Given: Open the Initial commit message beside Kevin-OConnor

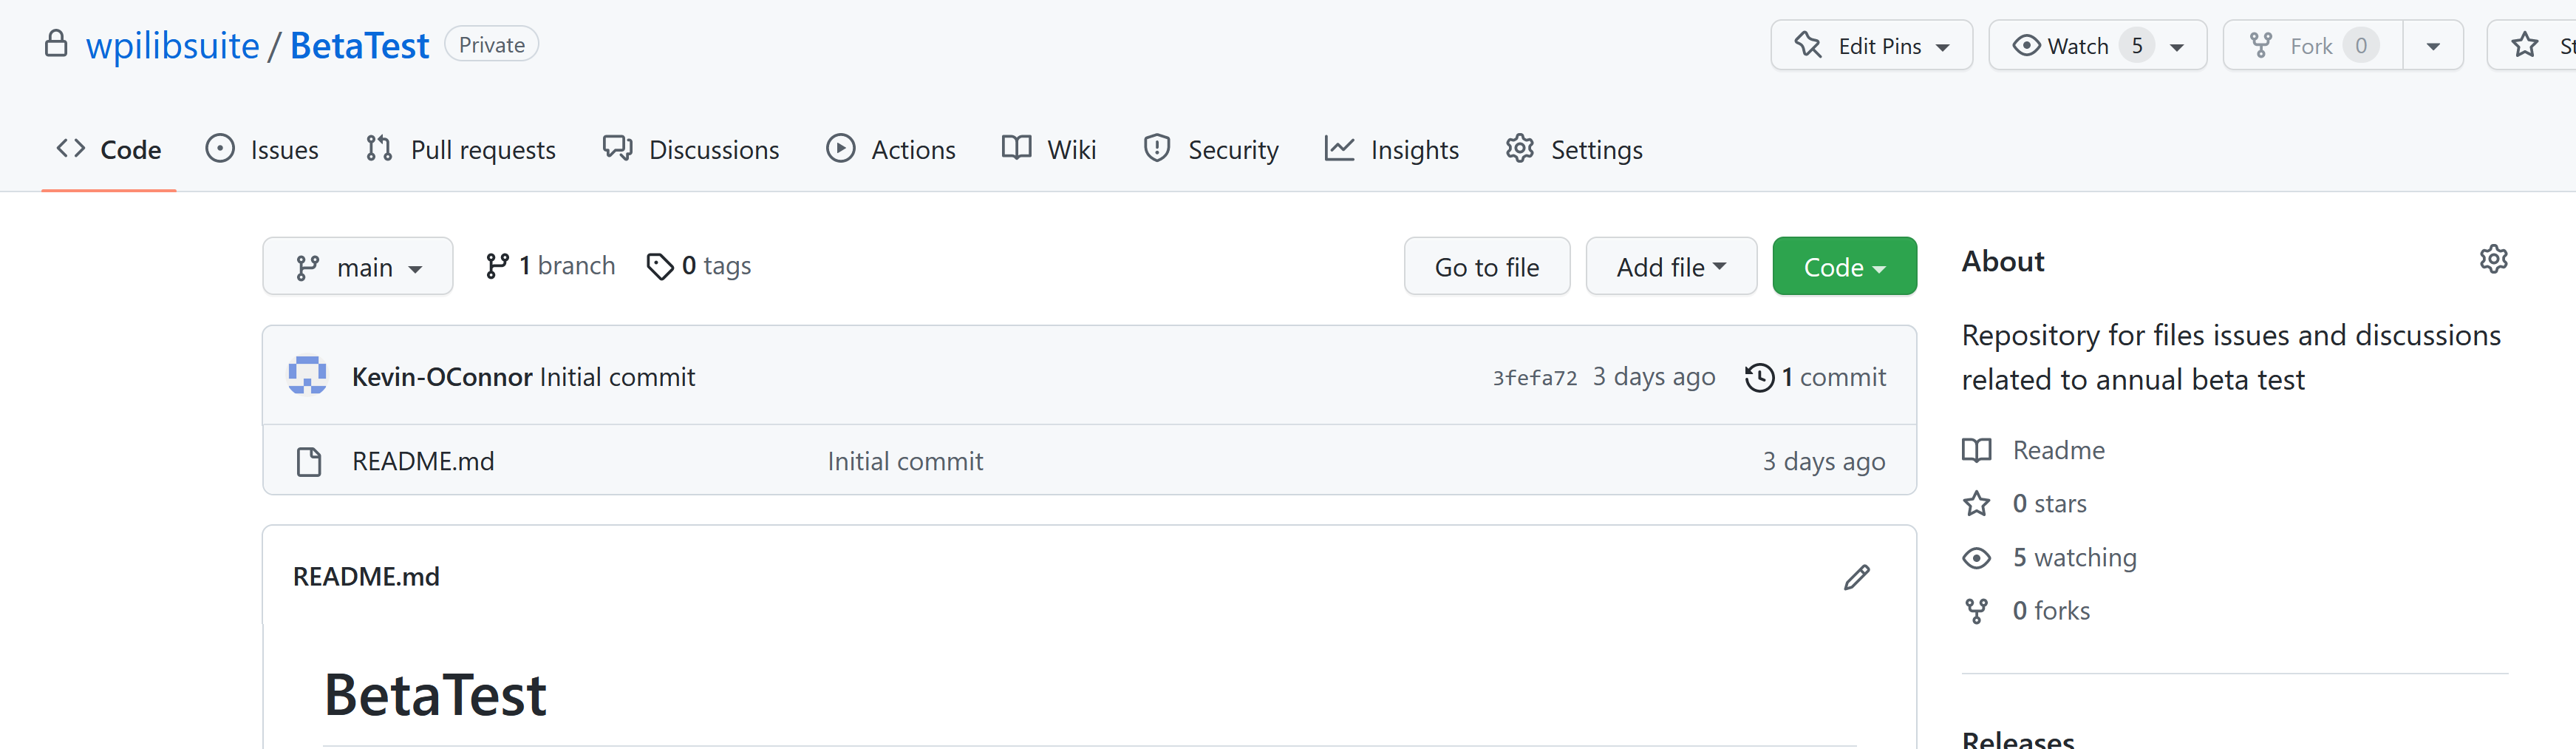Looking at the screenshot, I should pyautogui.click(x=617, y=377).
